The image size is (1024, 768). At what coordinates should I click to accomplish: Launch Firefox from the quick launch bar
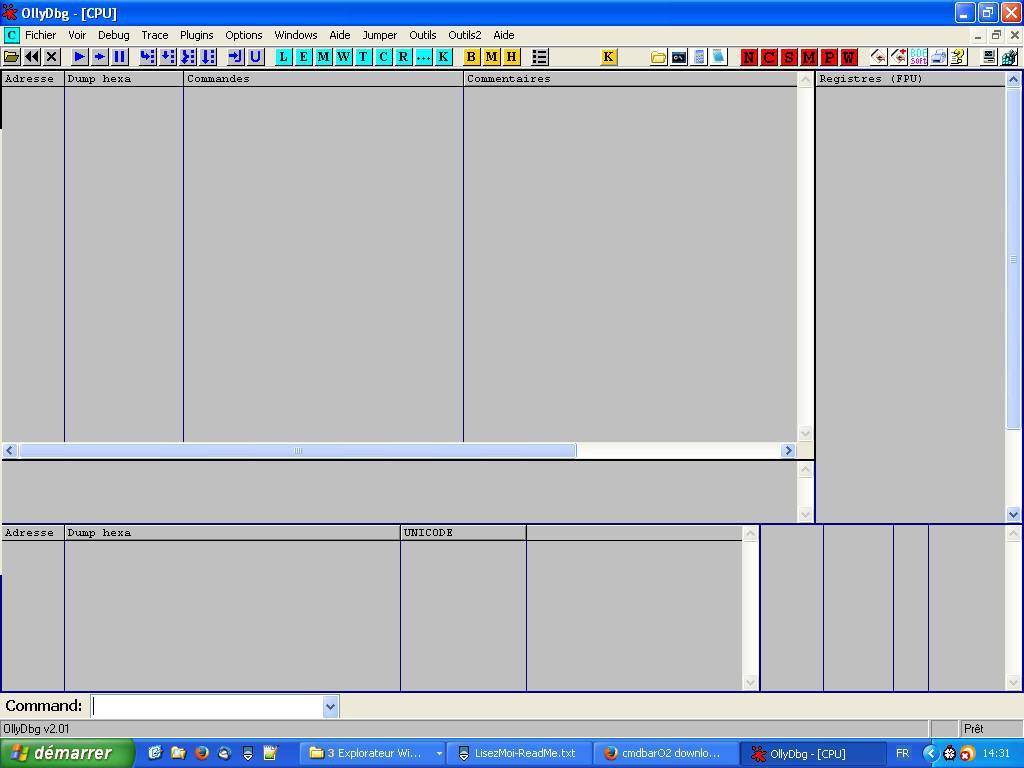tap(201, 753)
